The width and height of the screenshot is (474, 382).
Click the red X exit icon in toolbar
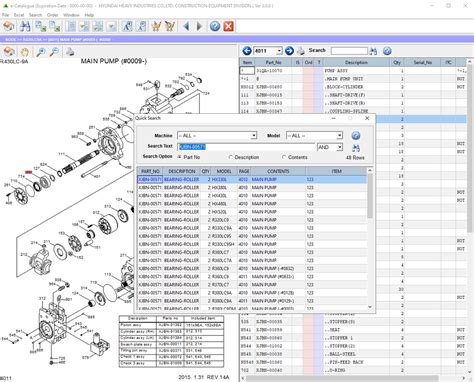[228, 26]
